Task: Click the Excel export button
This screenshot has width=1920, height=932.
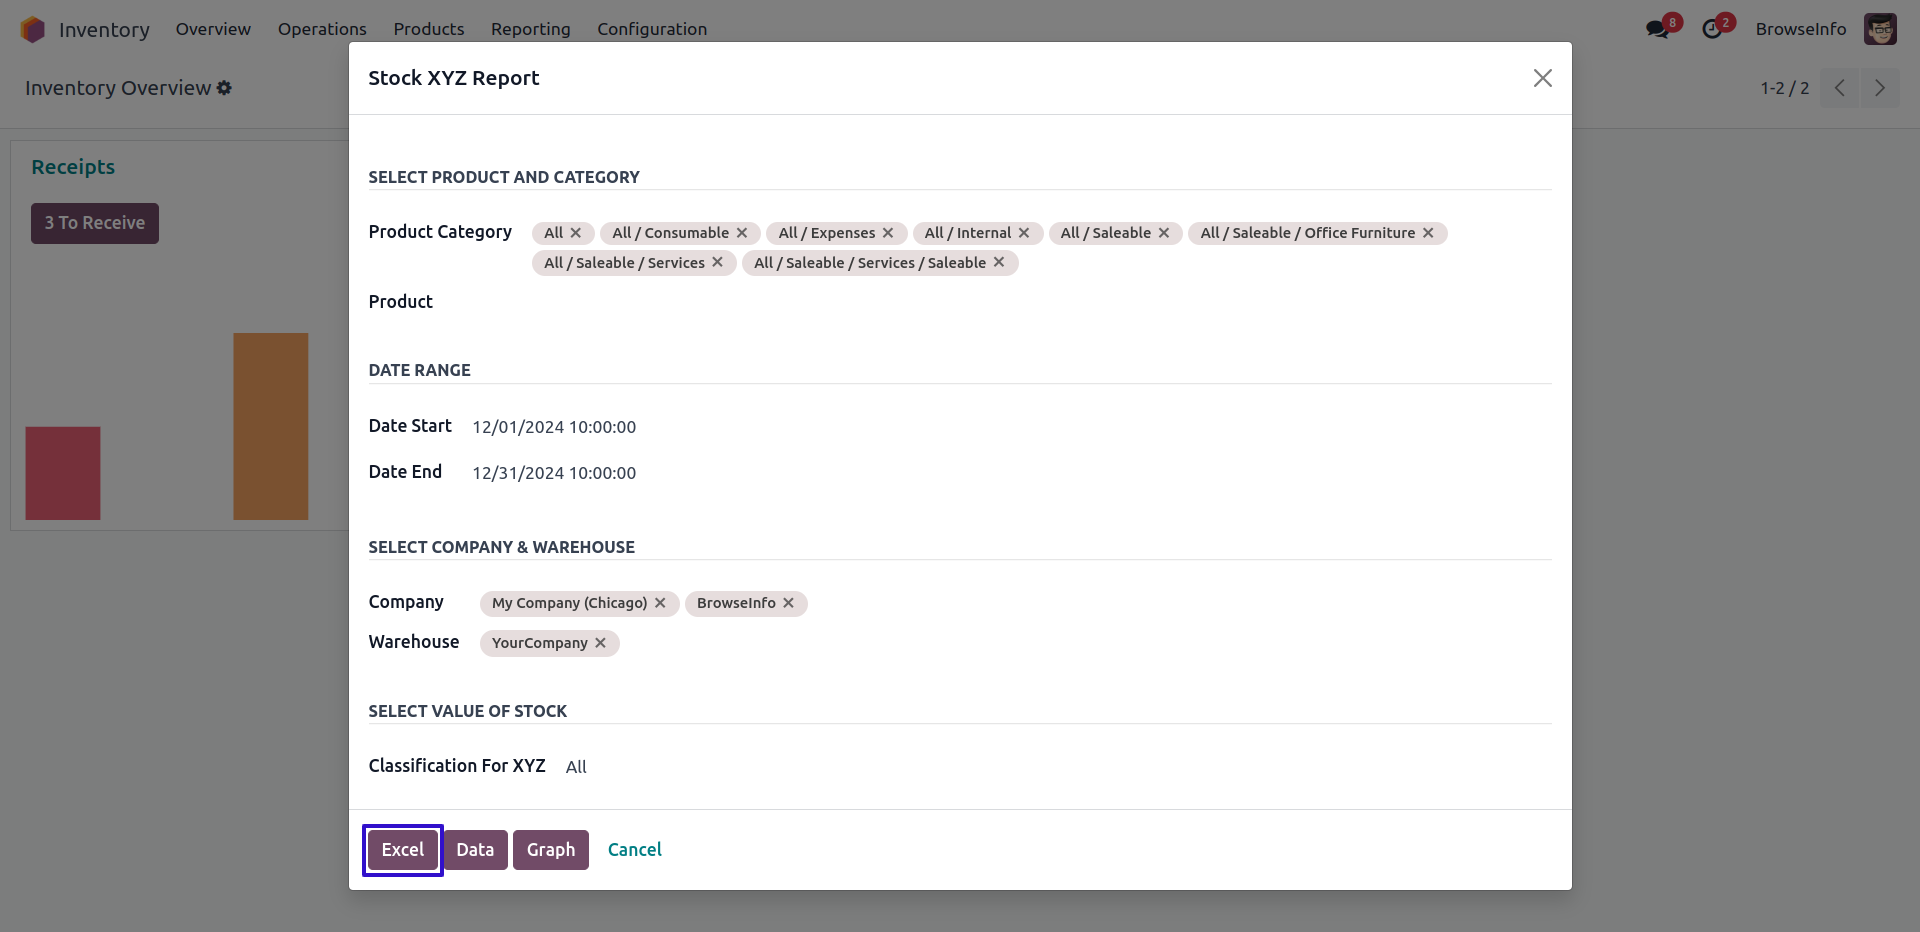Action: click(x=403, y=850)
